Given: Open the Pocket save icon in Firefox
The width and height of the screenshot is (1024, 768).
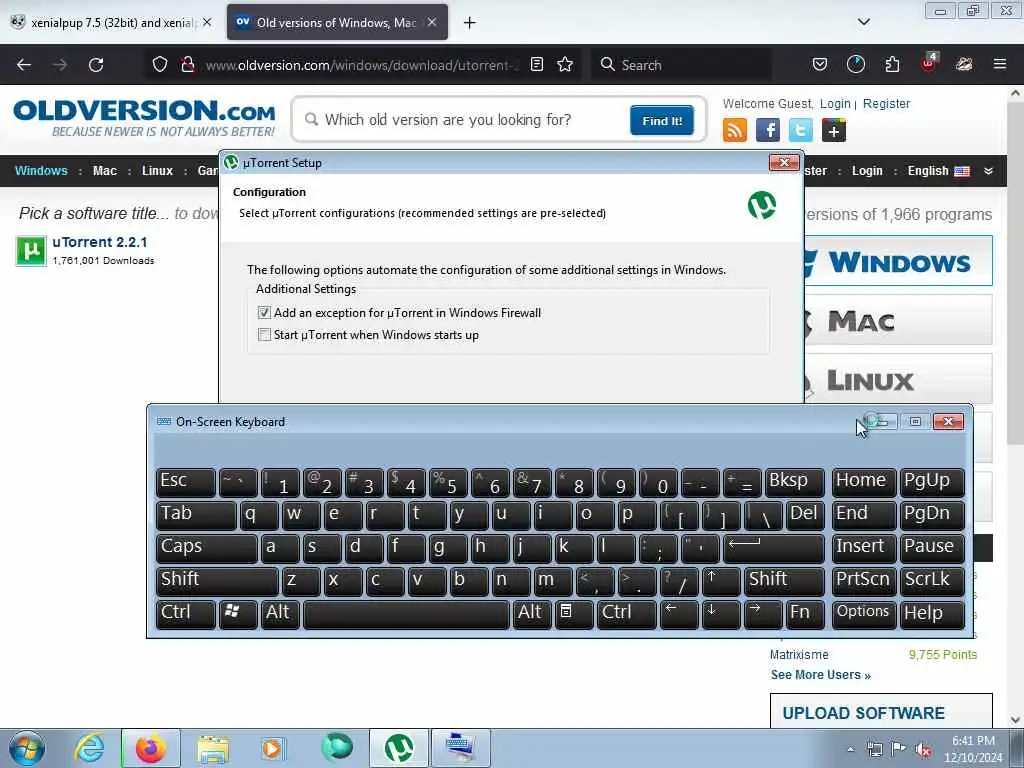Looking at the screenshot, I should pyautogui.click(x=820, y=65).
